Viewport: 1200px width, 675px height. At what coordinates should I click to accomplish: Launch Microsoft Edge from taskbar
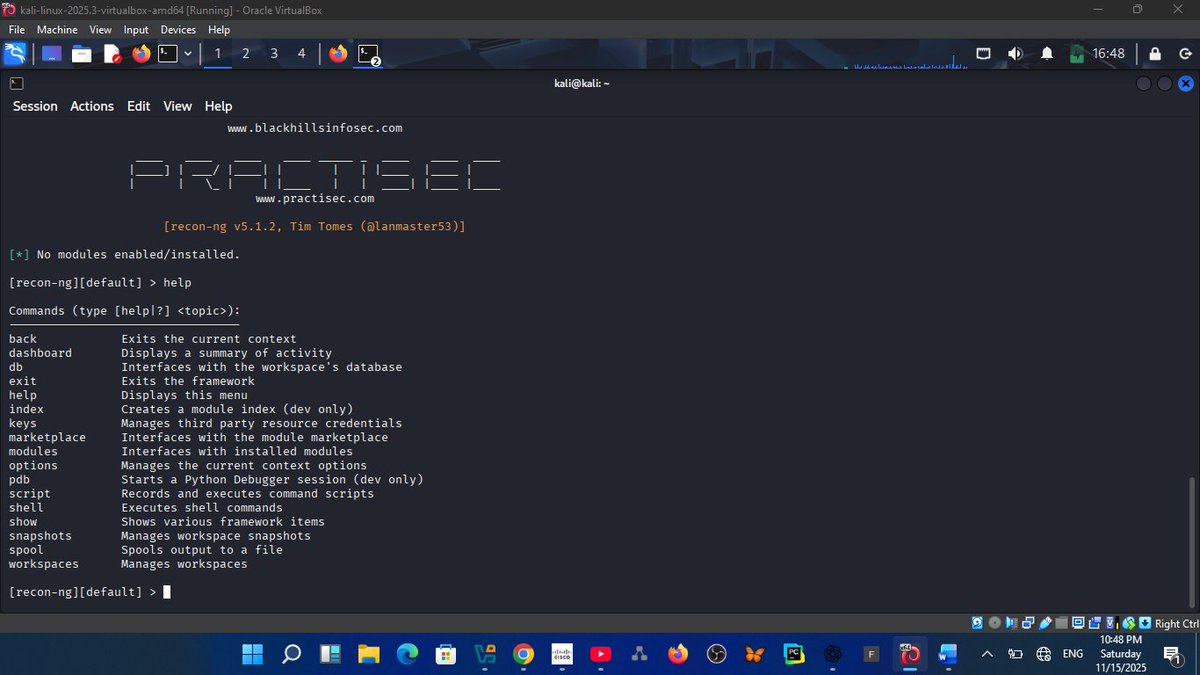pos(408,654)
